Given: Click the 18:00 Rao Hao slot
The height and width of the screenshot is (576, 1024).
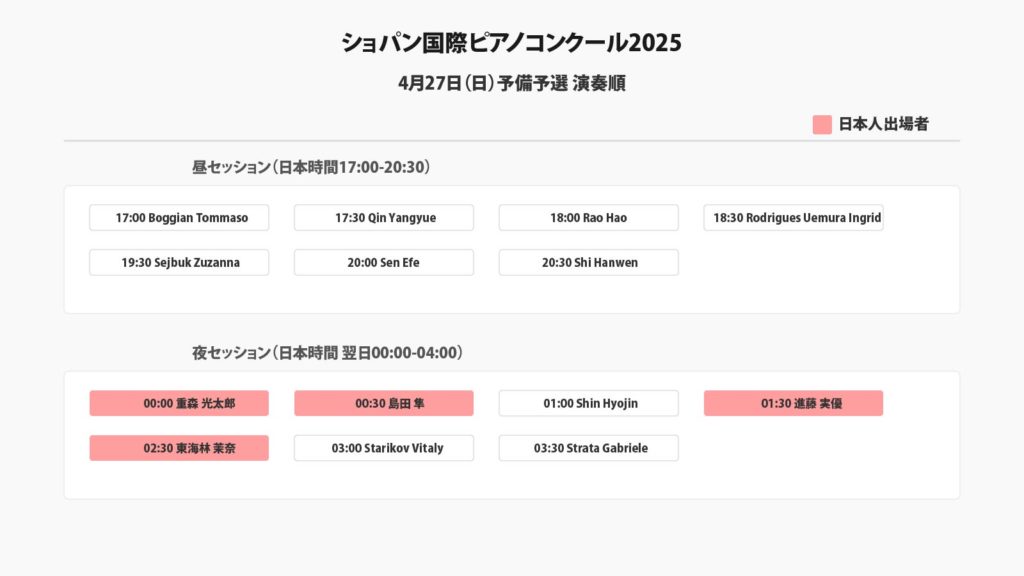Looking at the screenshot, I should [x=589, y=218].
